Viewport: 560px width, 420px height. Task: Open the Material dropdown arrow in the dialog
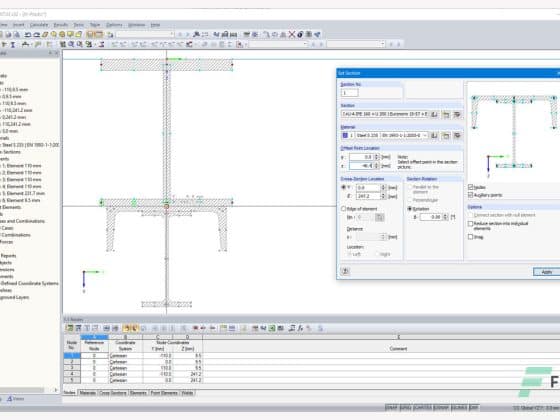425,136
